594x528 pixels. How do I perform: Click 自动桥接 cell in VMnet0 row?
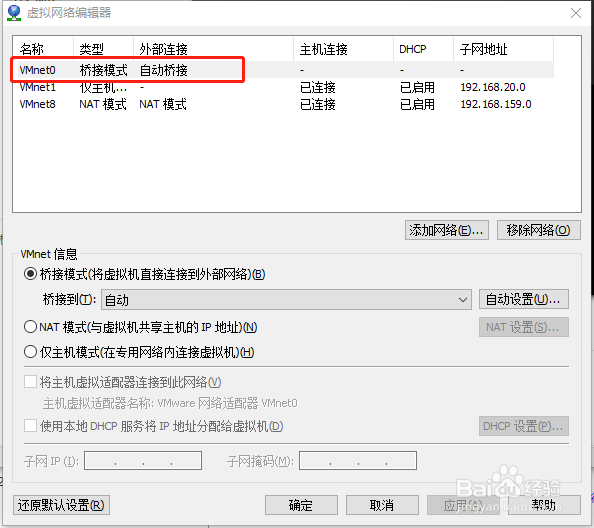pos(163,70)
